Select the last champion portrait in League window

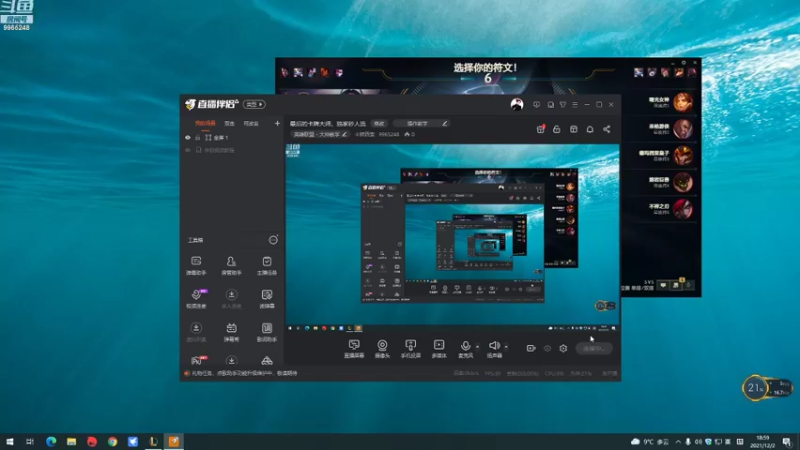point(683,209)
